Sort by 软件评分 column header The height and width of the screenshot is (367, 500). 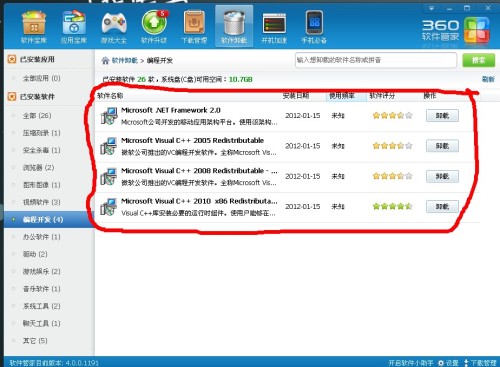coord(382,96)
